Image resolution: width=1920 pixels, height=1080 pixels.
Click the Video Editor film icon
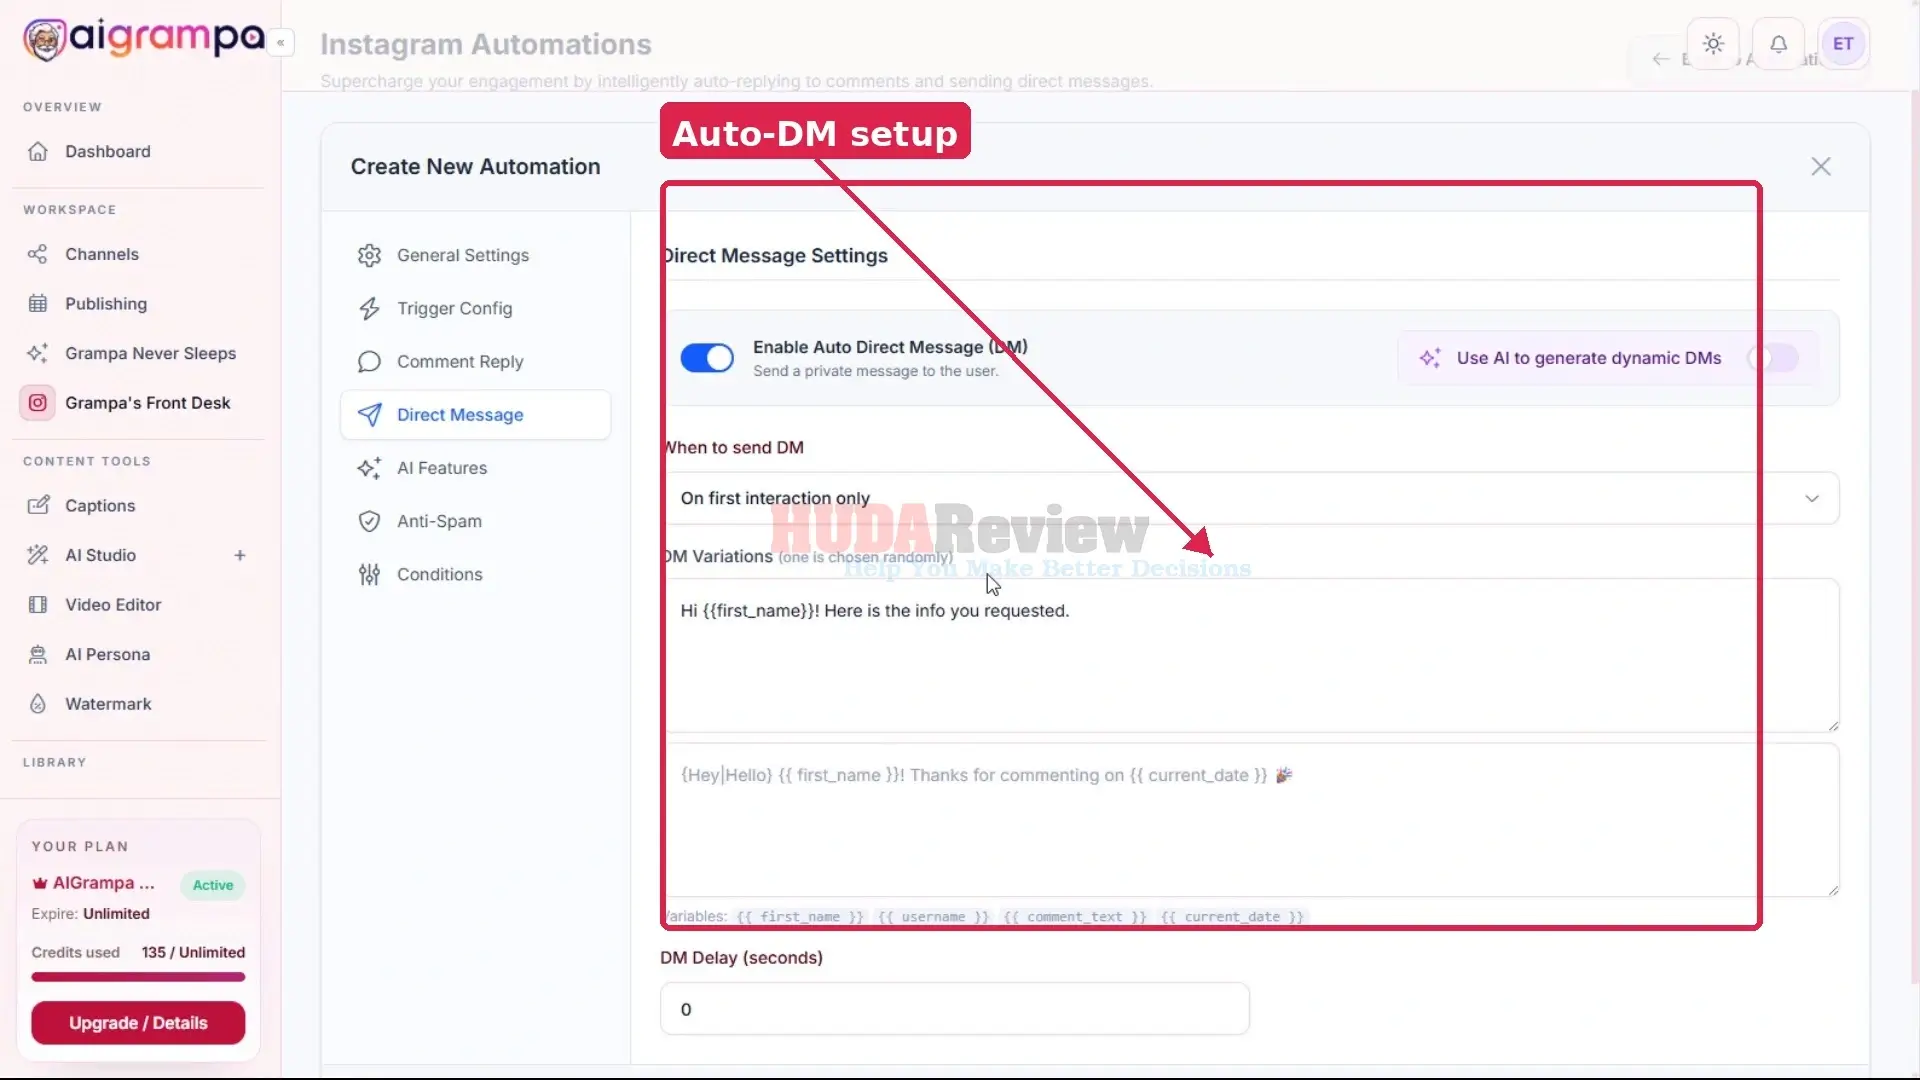point(38,605)
